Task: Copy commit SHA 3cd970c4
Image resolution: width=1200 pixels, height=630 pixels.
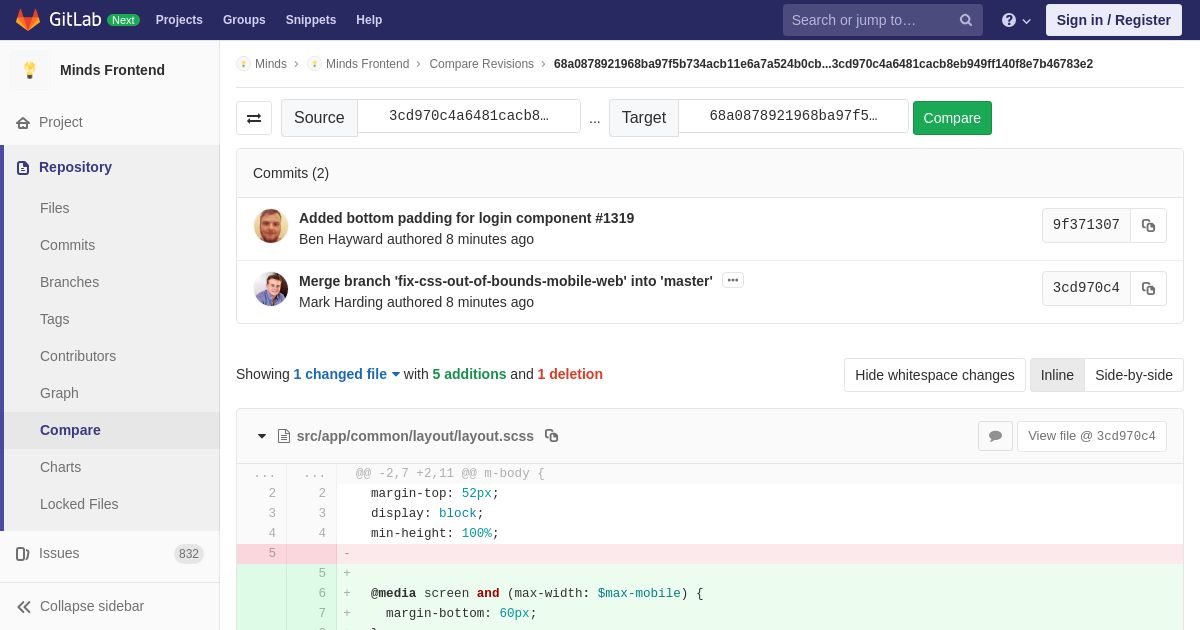Action: click(x=1149, y=288)
